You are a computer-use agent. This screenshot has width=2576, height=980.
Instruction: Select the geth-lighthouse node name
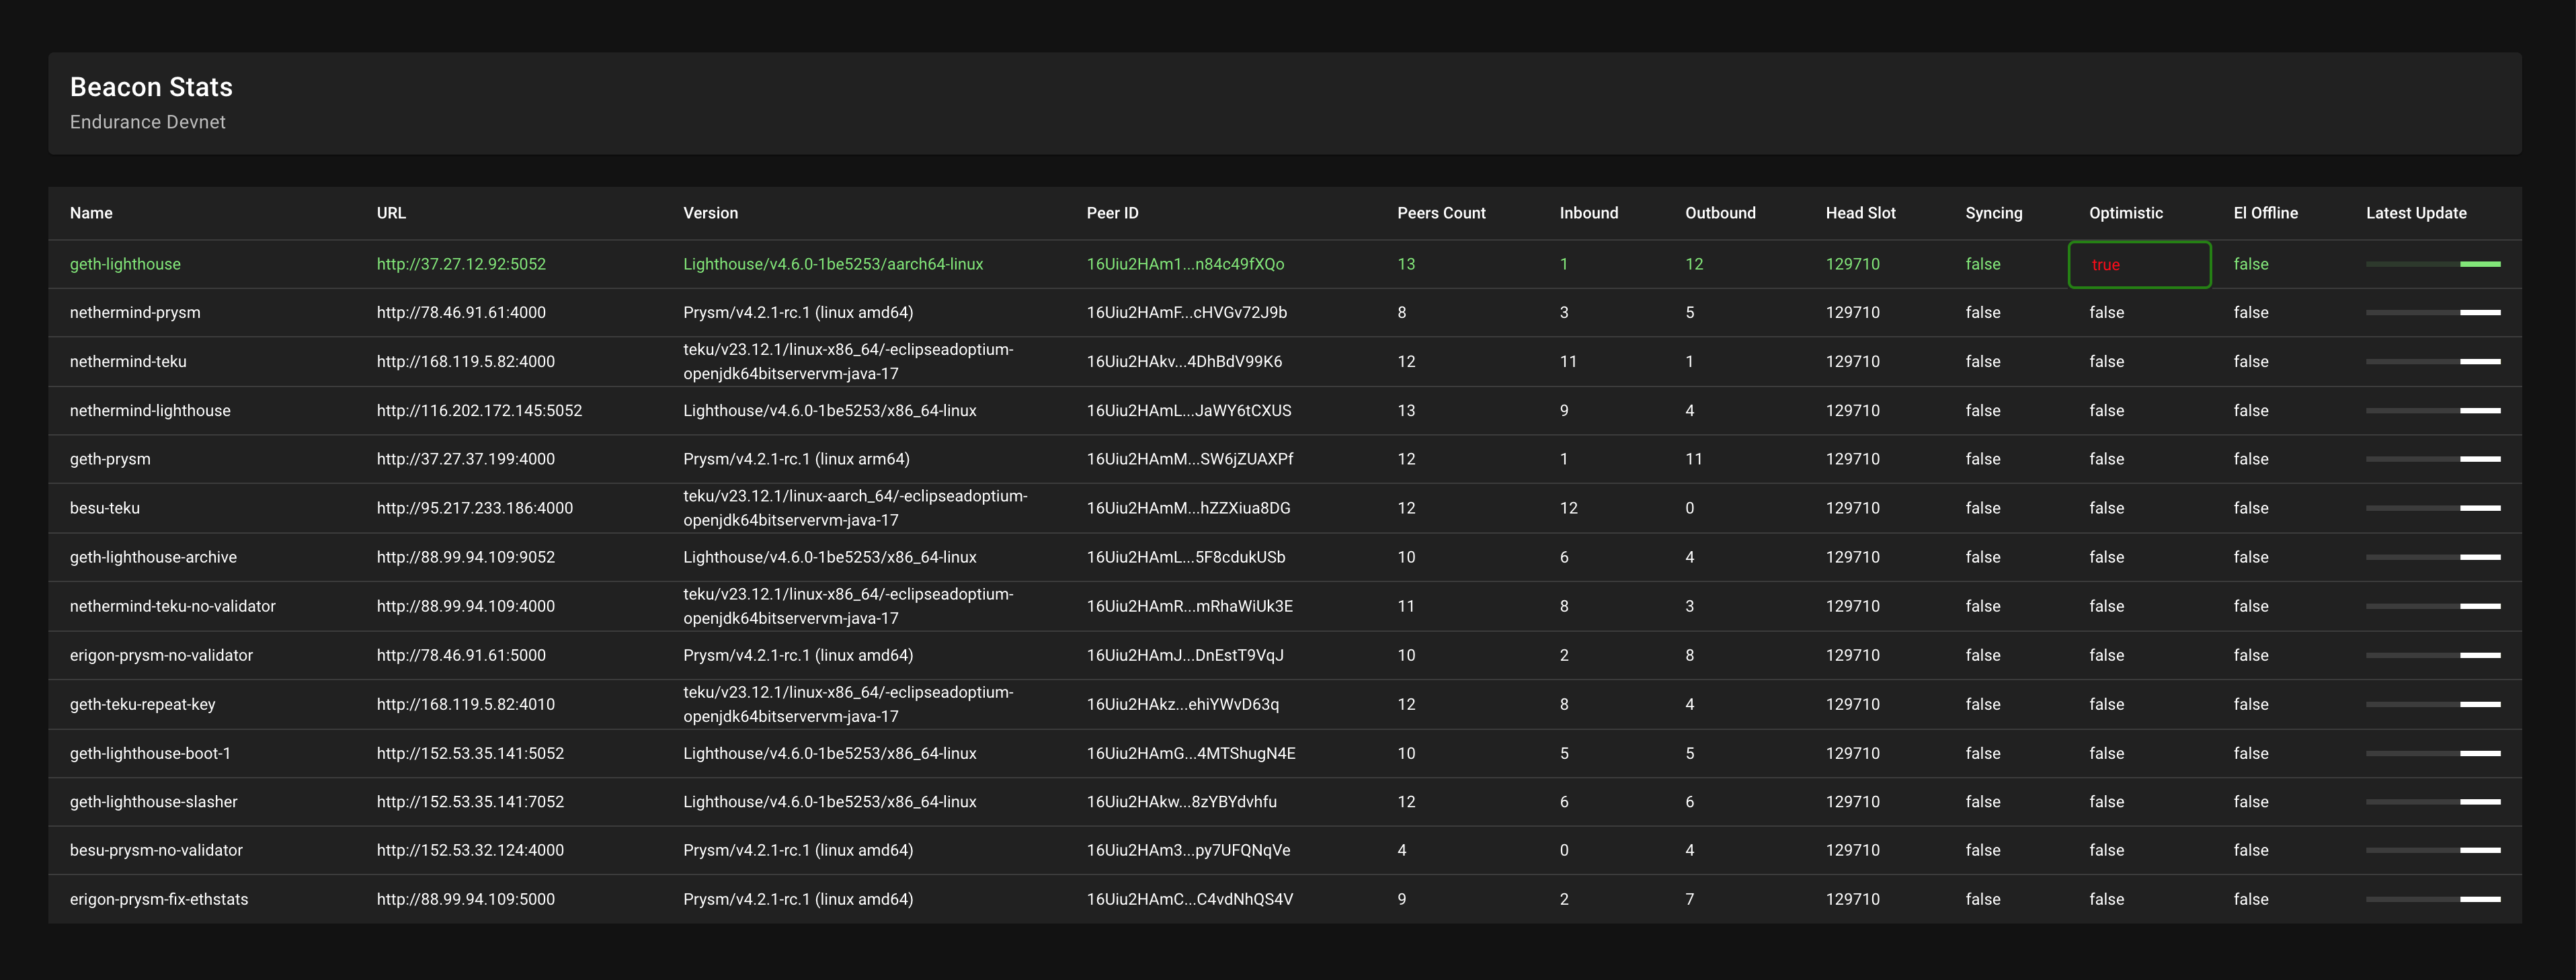(125, 264)
